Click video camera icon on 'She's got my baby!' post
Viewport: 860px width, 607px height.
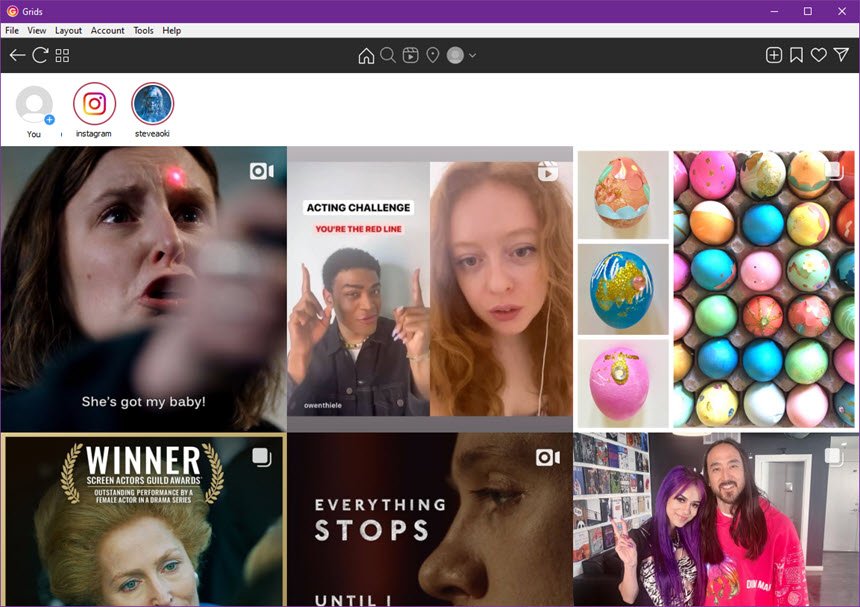262,172
